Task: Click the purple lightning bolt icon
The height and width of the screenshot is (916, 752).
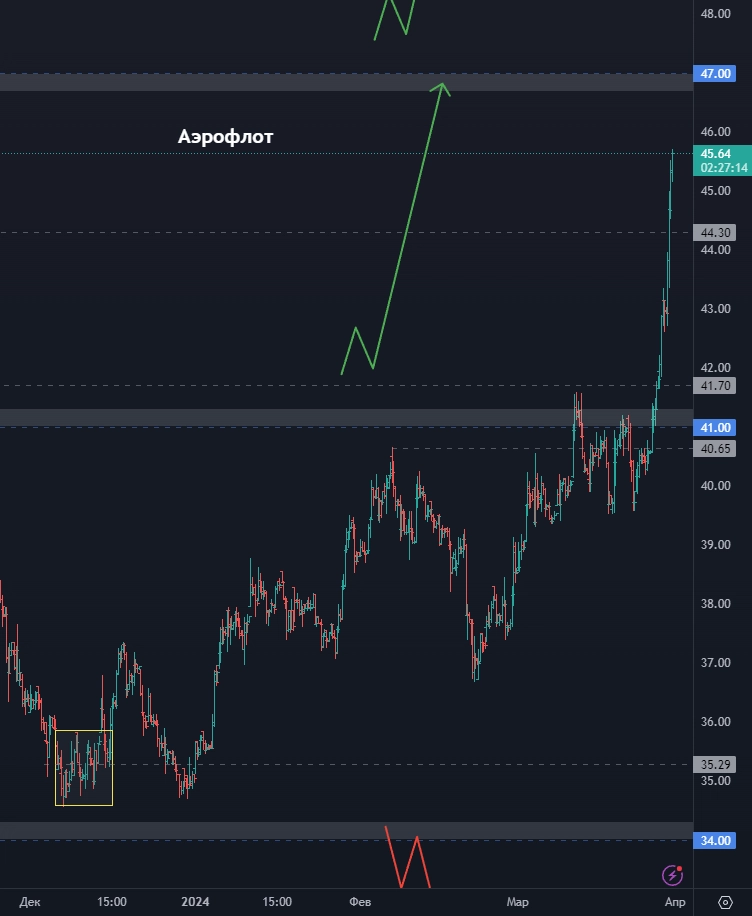Action: (x=674, y=876)
